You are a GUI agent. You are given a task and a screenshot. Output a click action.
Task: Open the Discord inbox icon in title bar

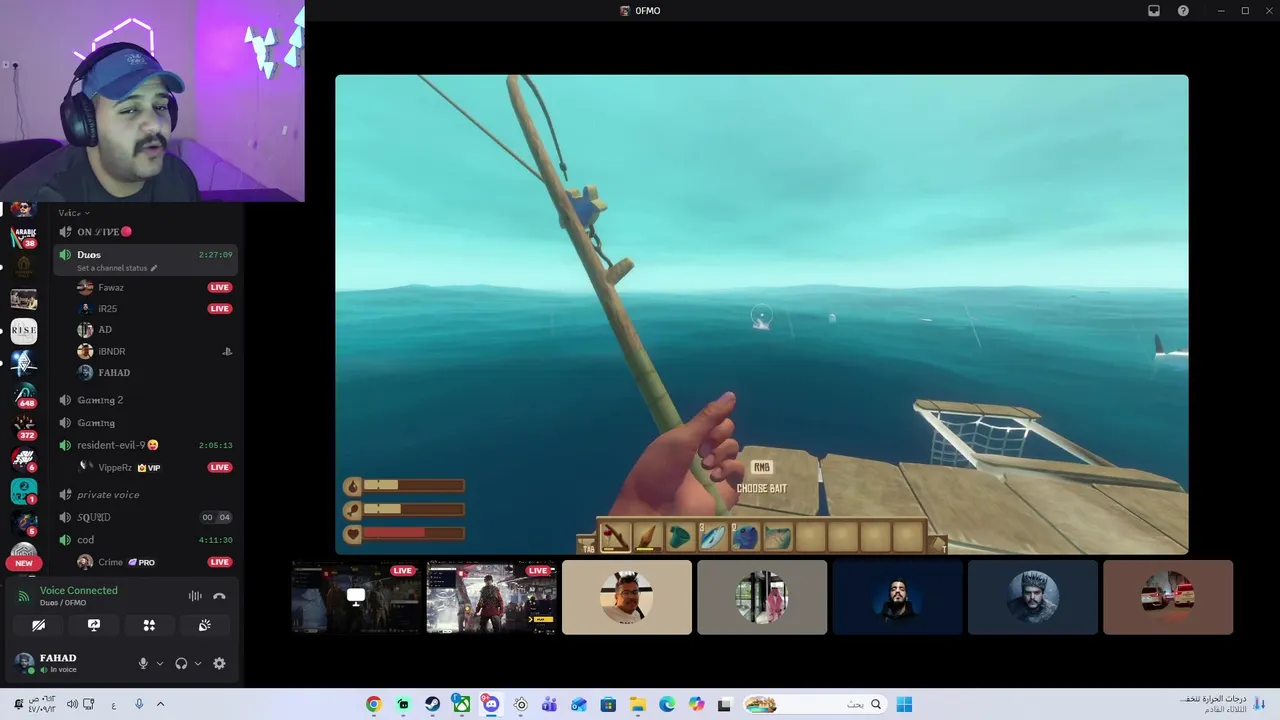[x=1154, y=11]
